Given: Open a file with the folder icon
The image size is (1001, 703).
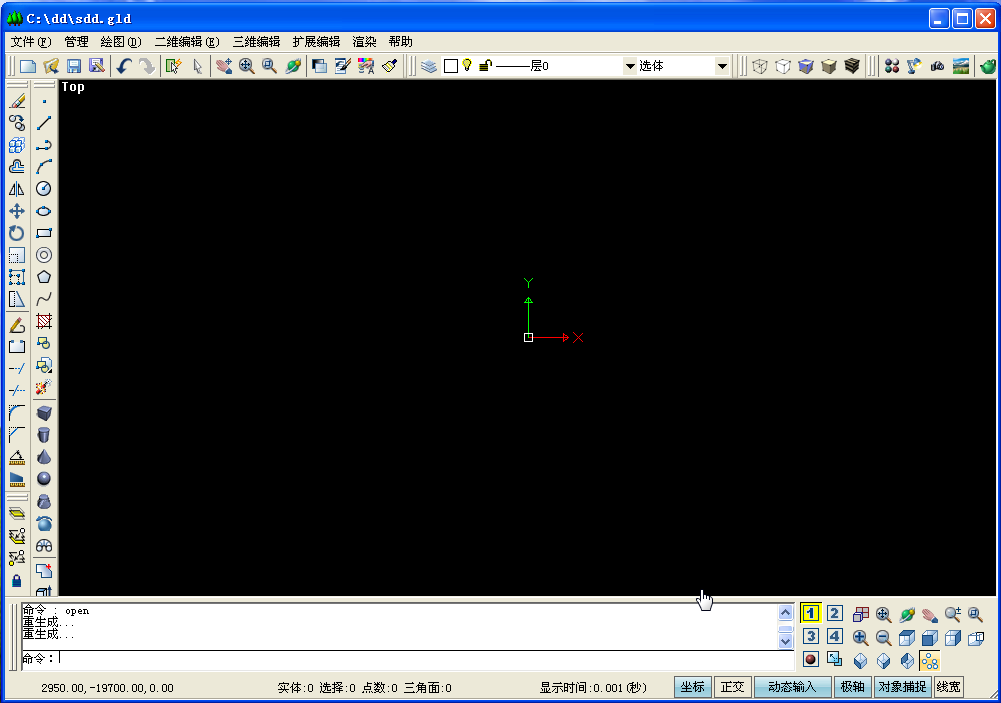Looking at the screenshot, I should pos(51,66).
